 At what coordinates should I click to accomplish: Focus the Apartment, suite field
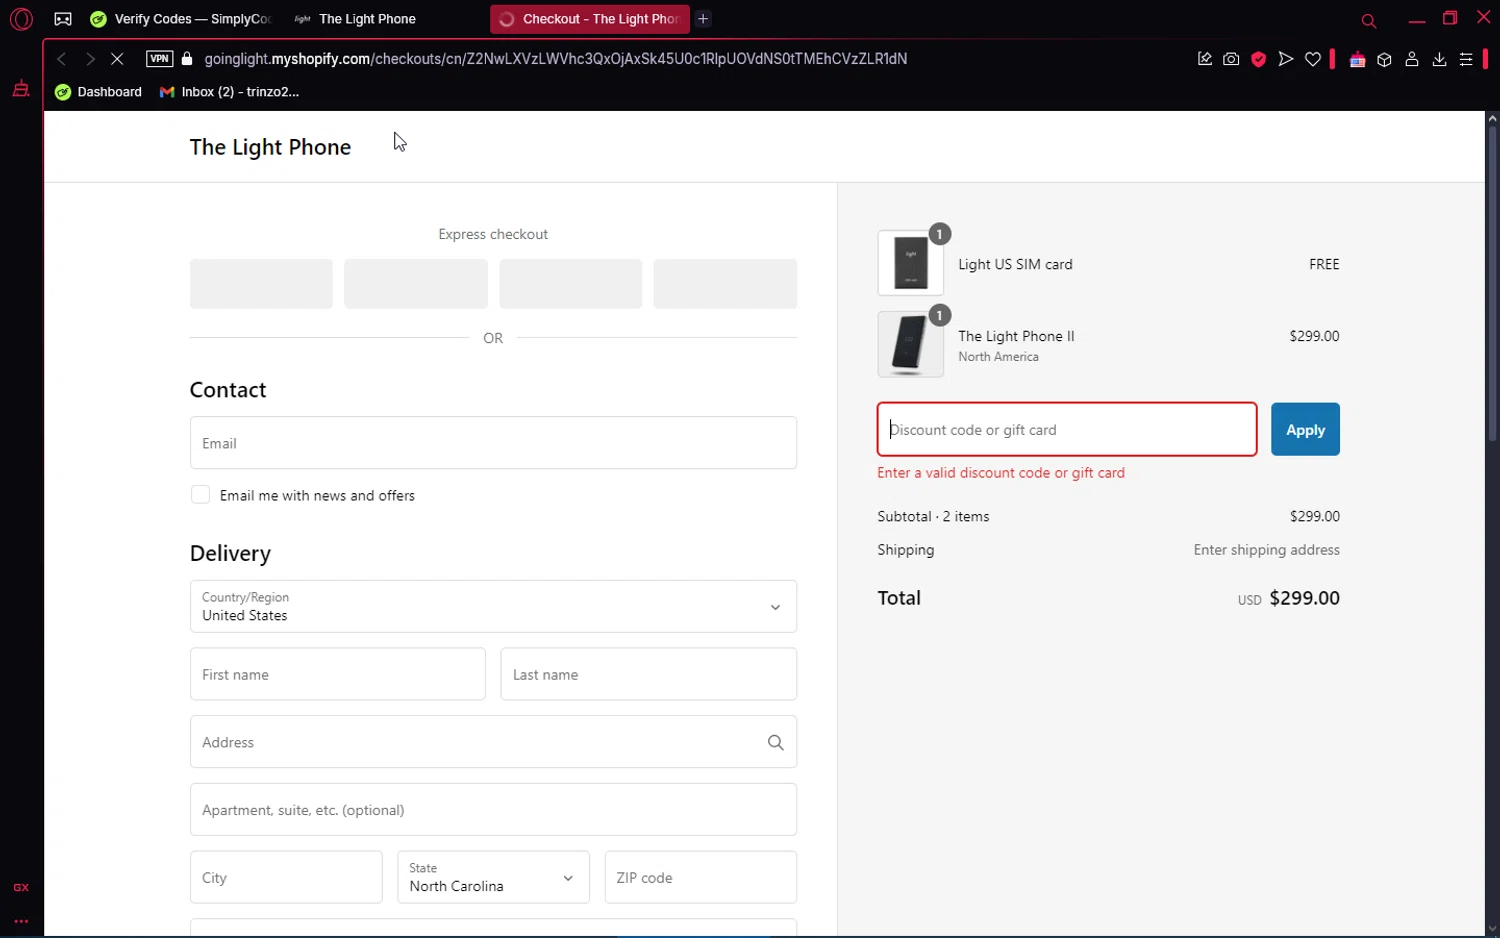[x=493, y=809]
